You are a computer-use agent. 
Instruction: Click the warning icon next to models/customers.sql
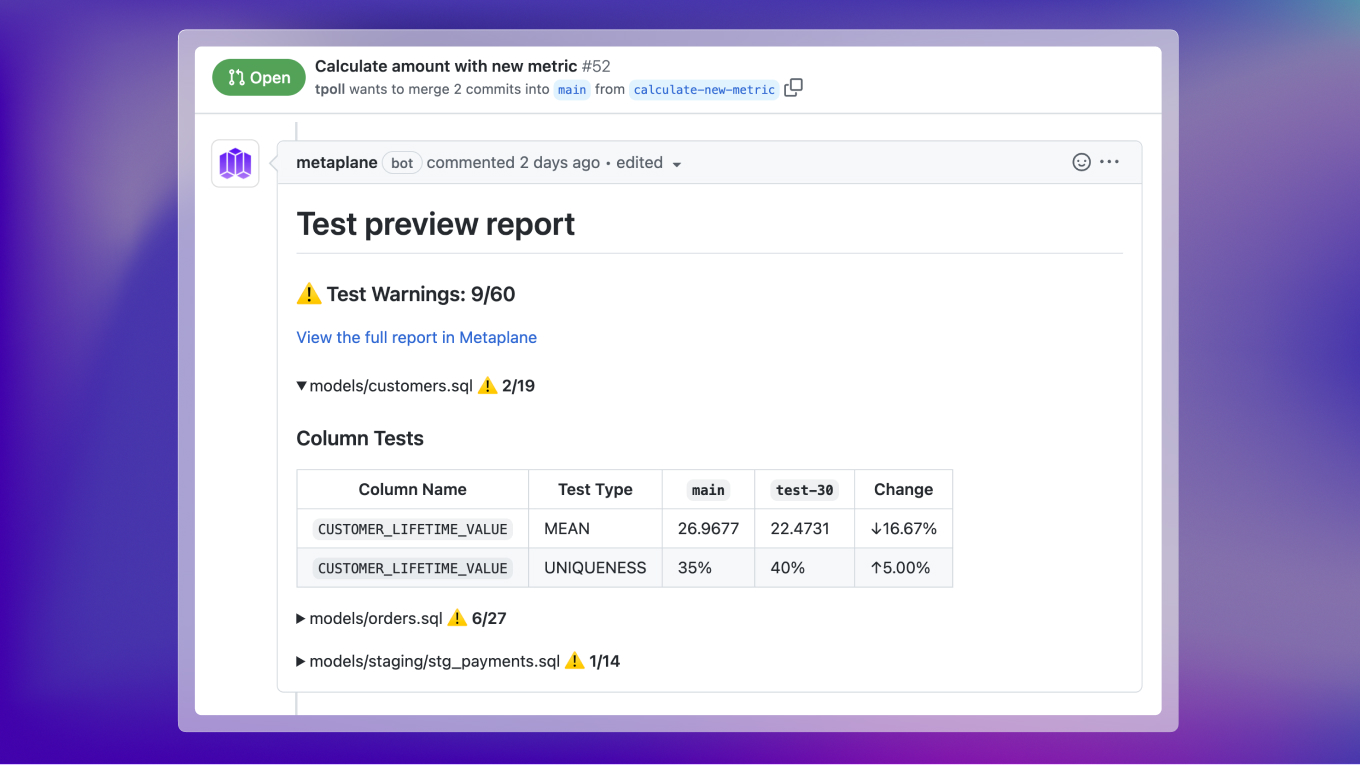point(487,385)
